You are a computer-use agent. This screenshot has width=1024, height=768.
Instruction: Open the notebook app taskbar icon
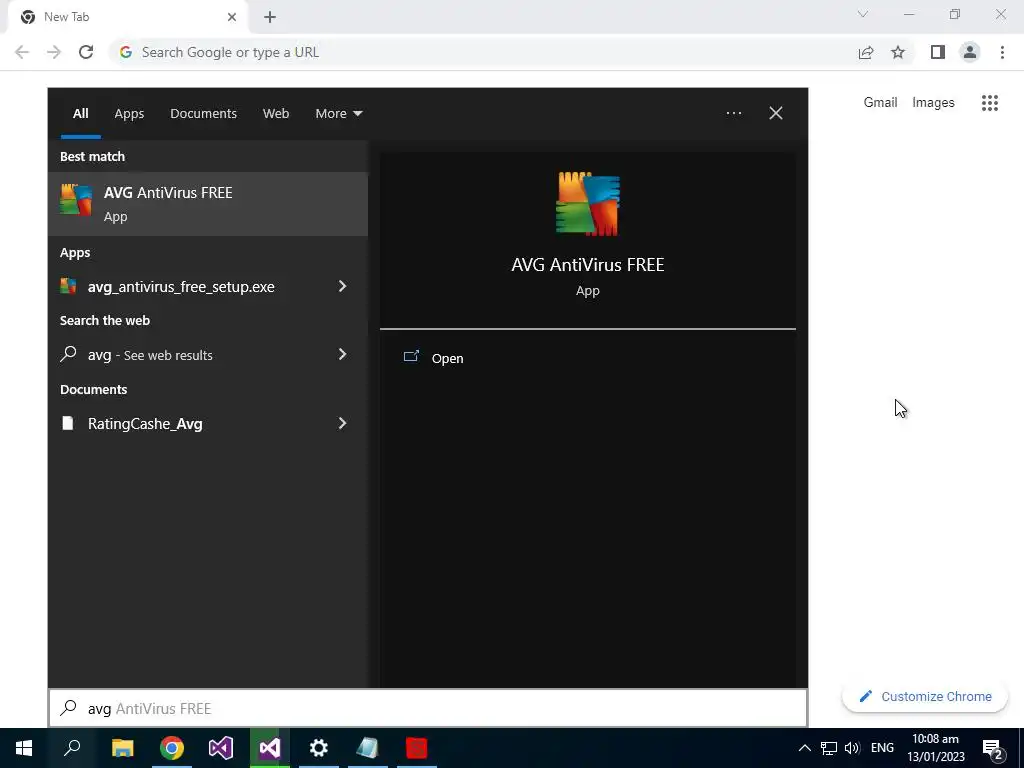click(368, 748)
